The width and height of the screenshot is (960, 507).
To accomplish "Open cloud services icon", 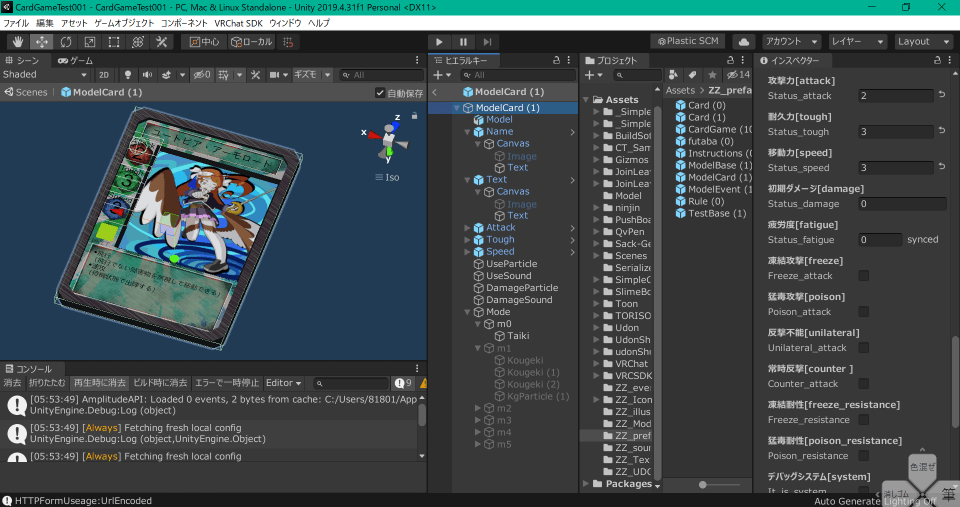I will coord(743,42).
